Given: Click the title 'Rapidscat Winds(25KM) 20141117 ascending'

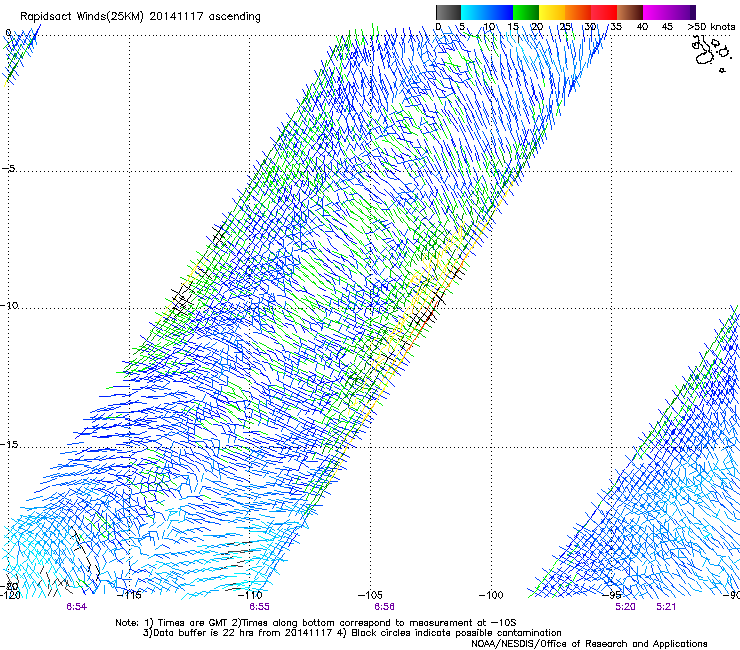Looking at the screenshot, I should pos(140,17).
